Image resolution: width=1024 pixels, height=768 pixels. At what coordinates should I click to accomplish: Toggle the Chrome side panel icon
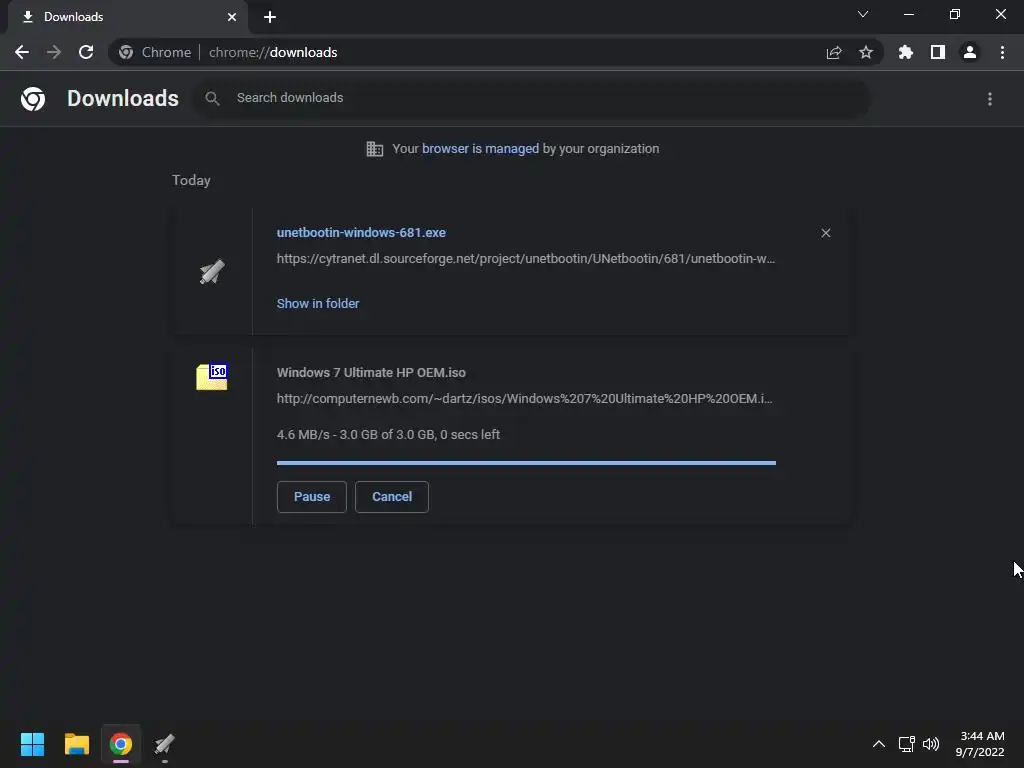pyautogui.click(x=938, y=52)
